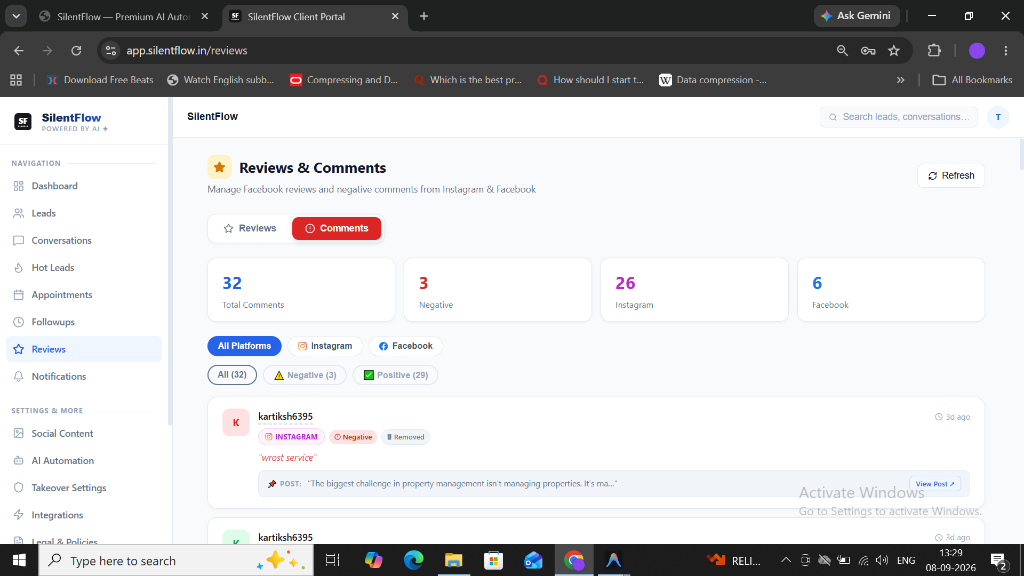Go to Conversations in sidebar
The width and height of the screenshot is (1024, 576).
pyautogui.click(x=84, y=240)
